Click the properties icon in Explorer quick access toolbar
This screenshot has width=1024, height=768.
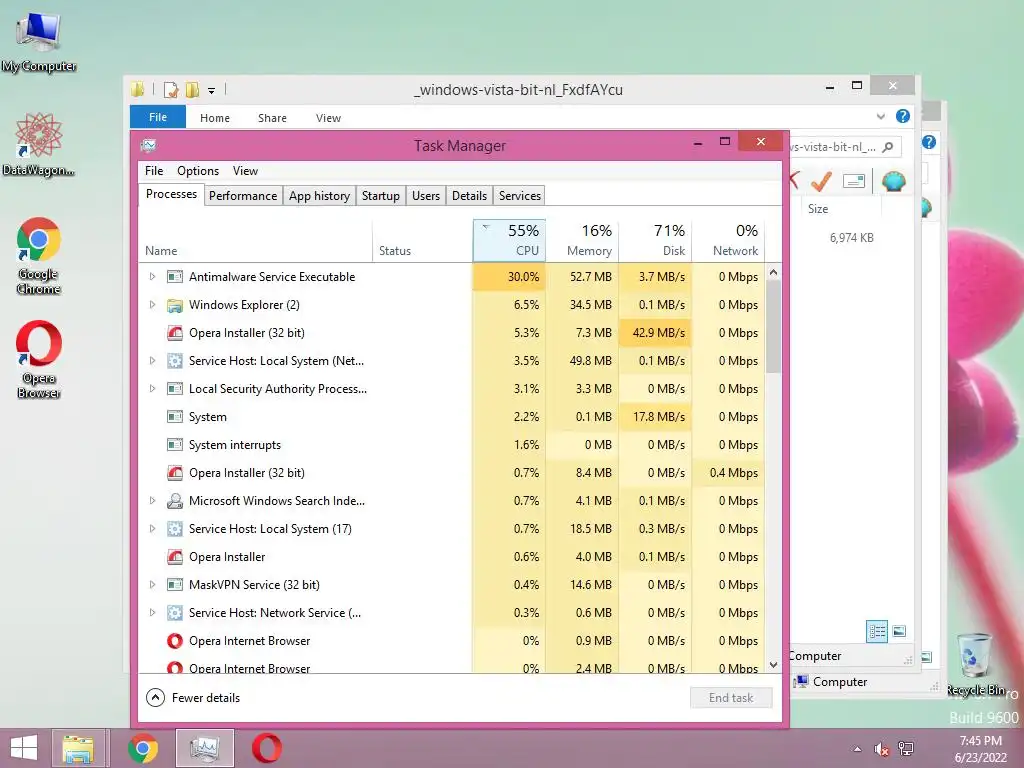tap(170, 89)
